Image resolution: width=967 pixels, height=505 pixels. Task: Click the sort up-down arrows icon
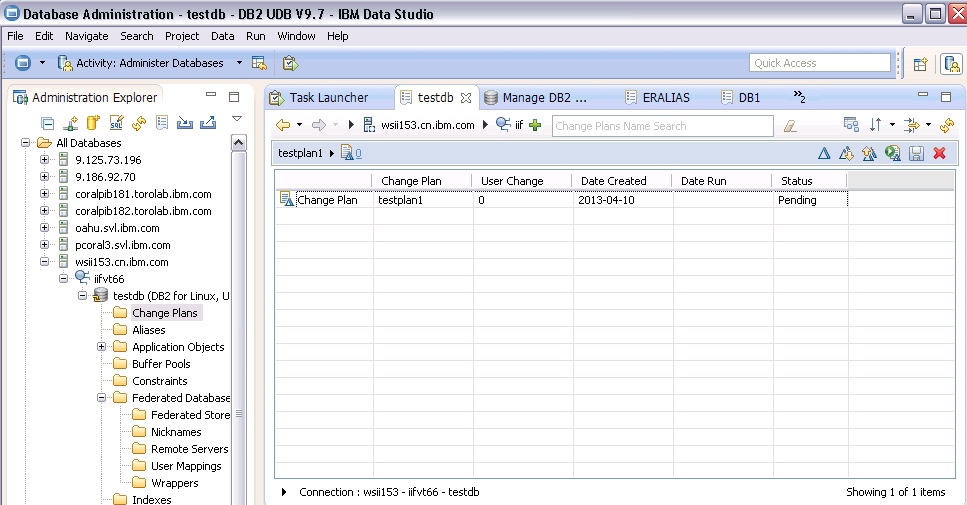click(x=875, y=125)
